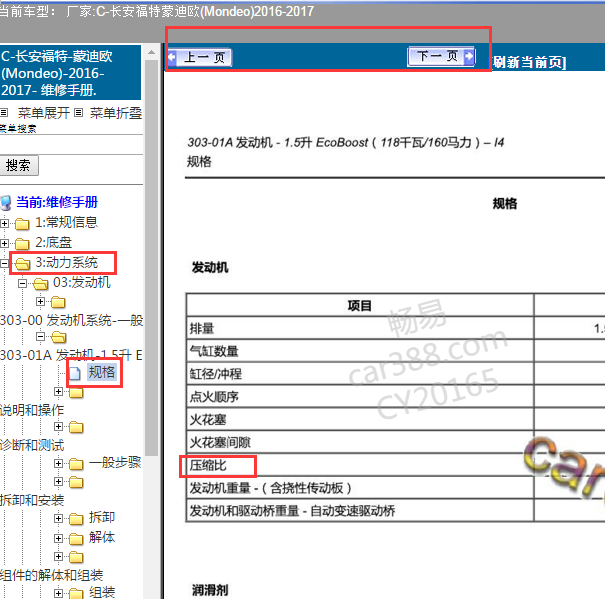Image resolution: width=605 pixels, height=599 pixels.
Task: Expand the 拆卸 folder node
Action: (x=58, y=518)
